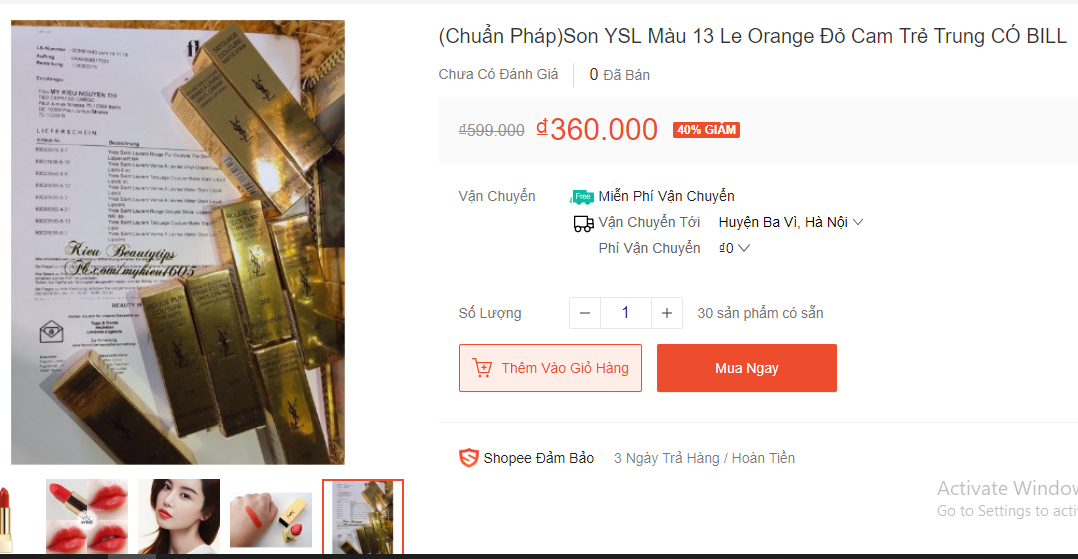Click the cart icon in Thêm Vào Giỏ Hàng
Viewport: 1078px width, 559px height.
pos(483,368)
